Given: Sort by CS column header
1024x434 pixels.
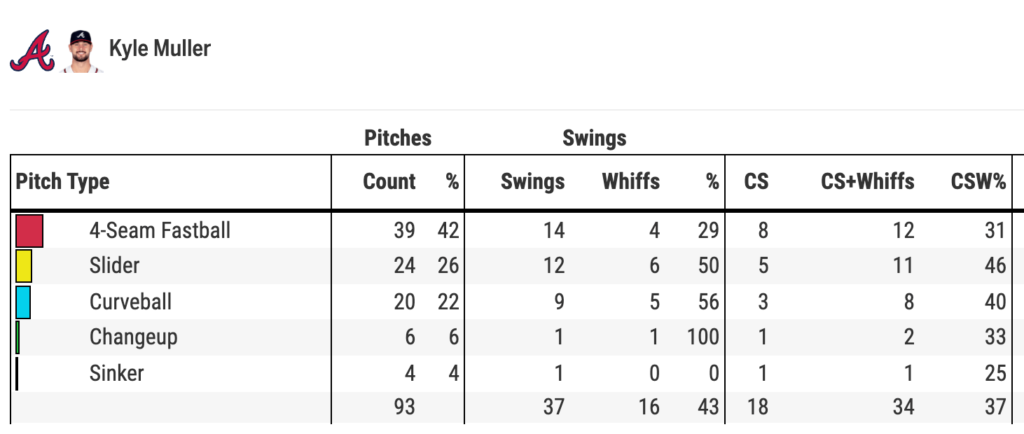Looking at the screenshot, I should (756, 182).
